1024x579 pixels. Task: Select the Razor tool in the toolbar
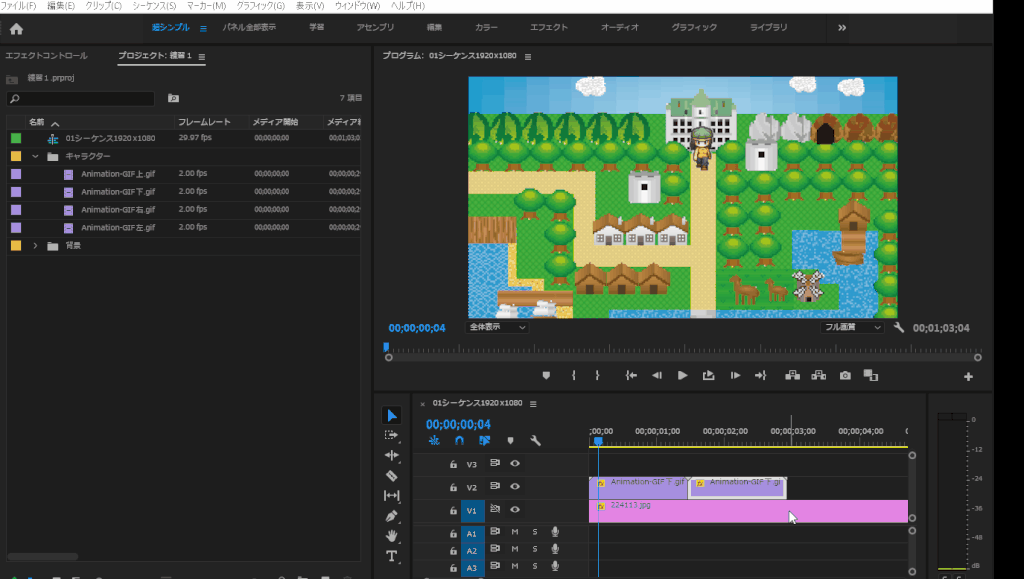coord(391,475)
